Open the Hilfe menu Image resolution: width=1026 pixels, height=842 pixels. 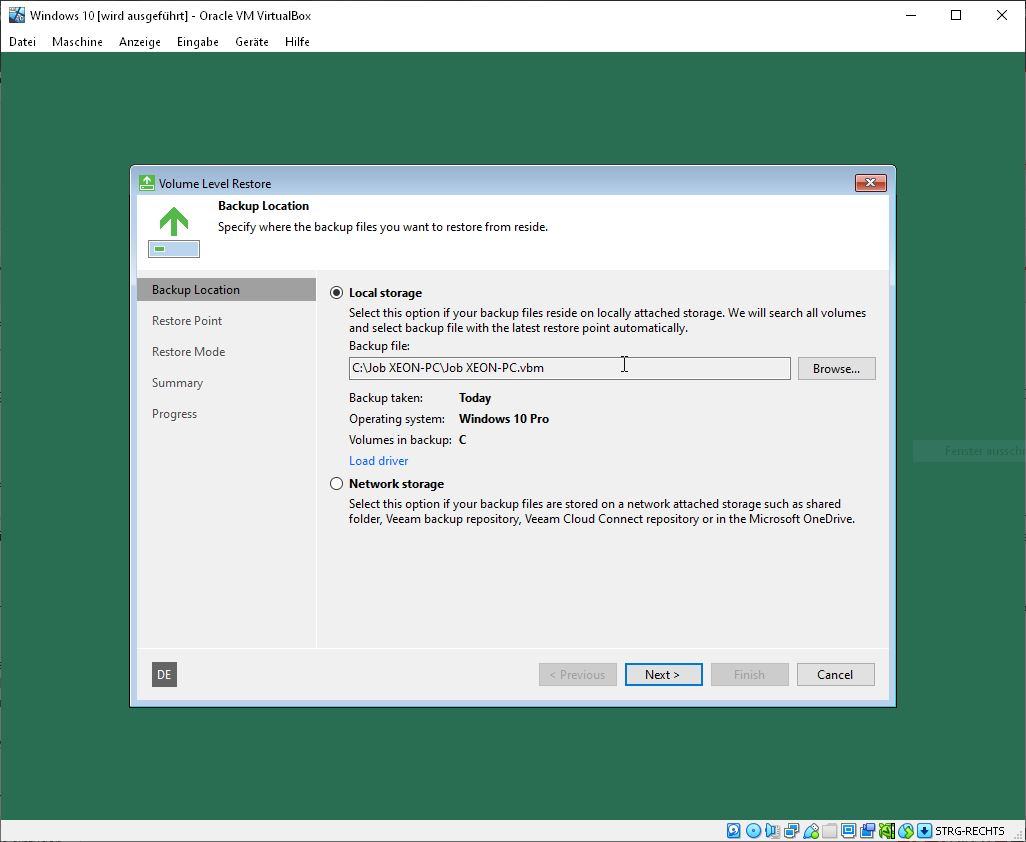297,42
